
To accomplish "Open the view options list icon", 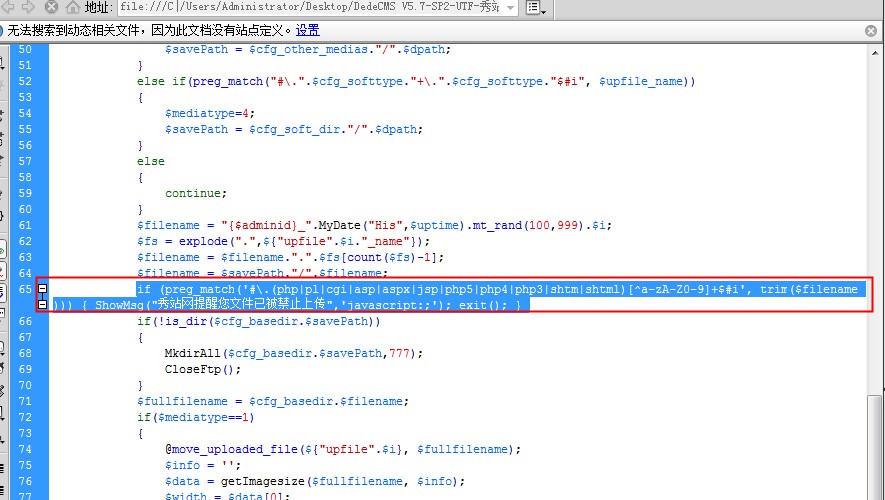I will coord(535,7).
